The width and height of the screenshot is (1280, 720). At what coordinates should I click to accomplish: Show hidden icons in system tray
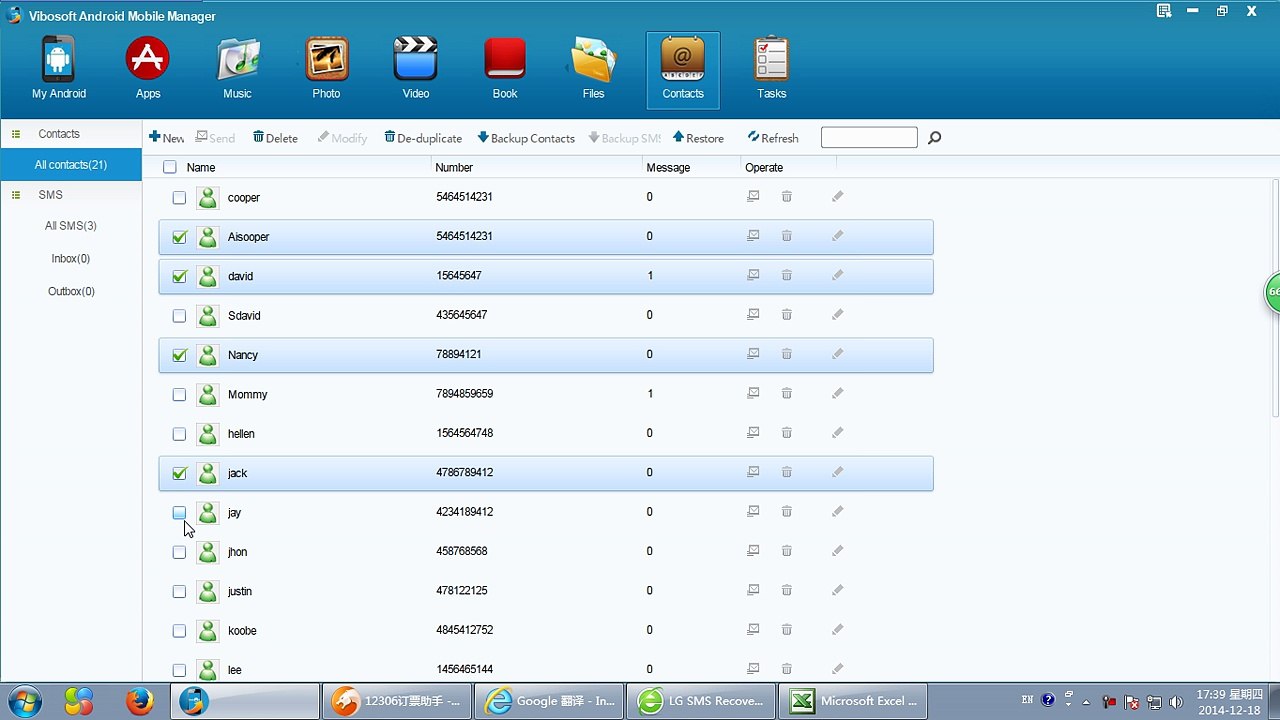1086,702
